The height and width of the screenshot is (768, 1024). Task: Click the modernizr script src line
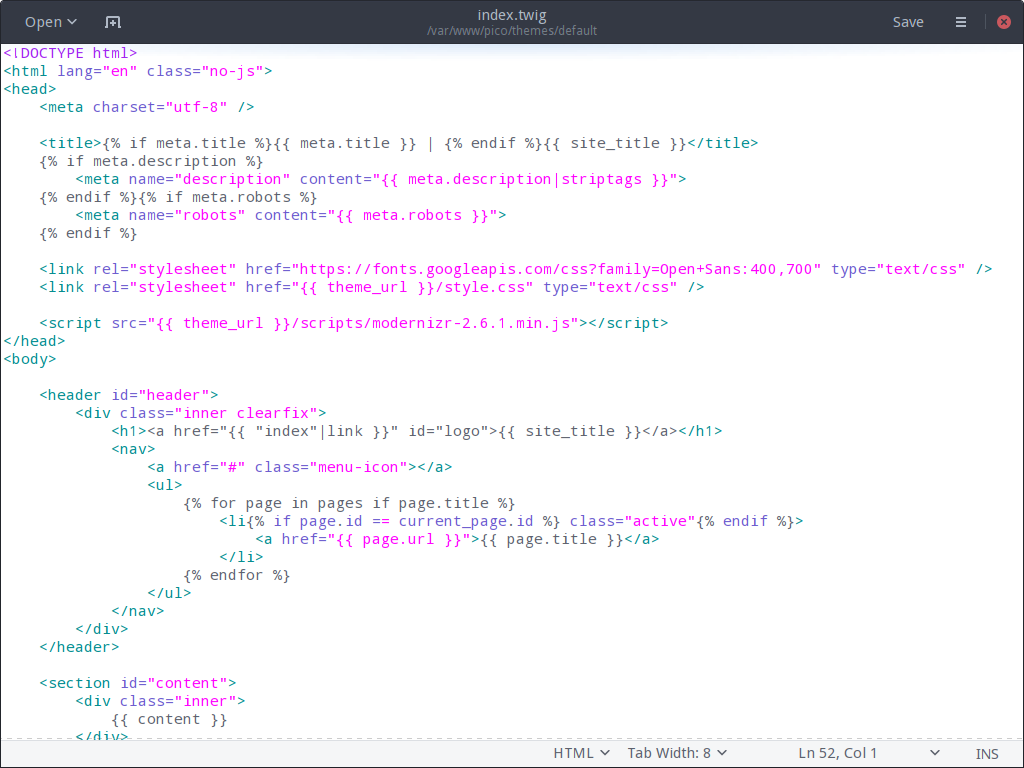(354, 323)
